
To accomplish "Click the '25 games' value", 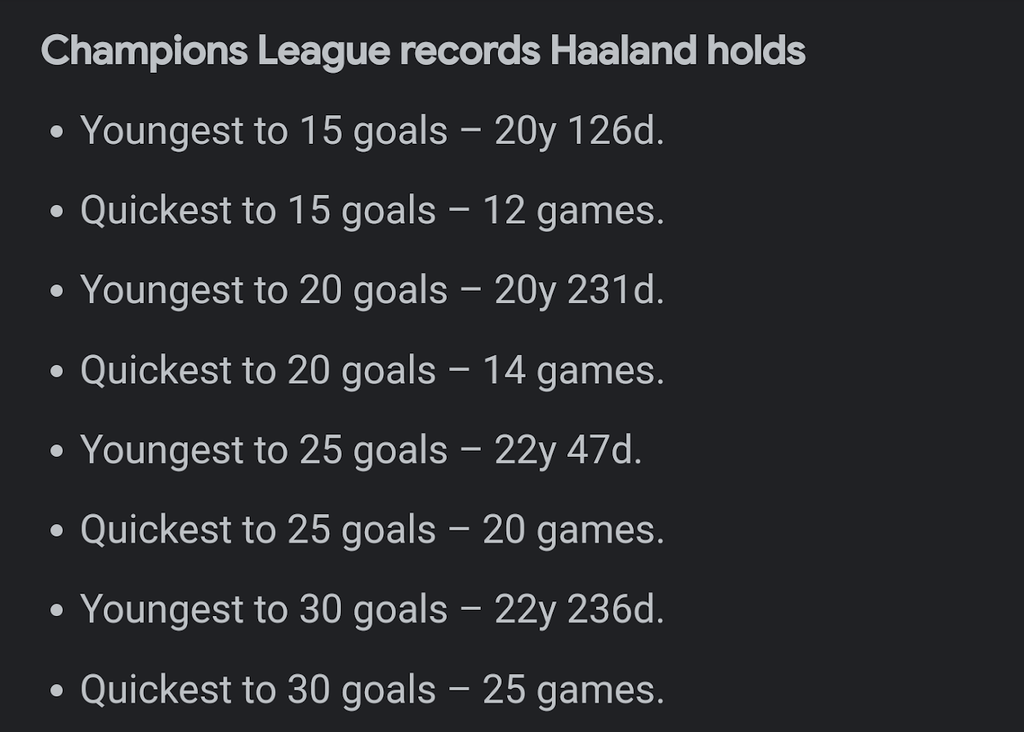I will tap(572, 690).
